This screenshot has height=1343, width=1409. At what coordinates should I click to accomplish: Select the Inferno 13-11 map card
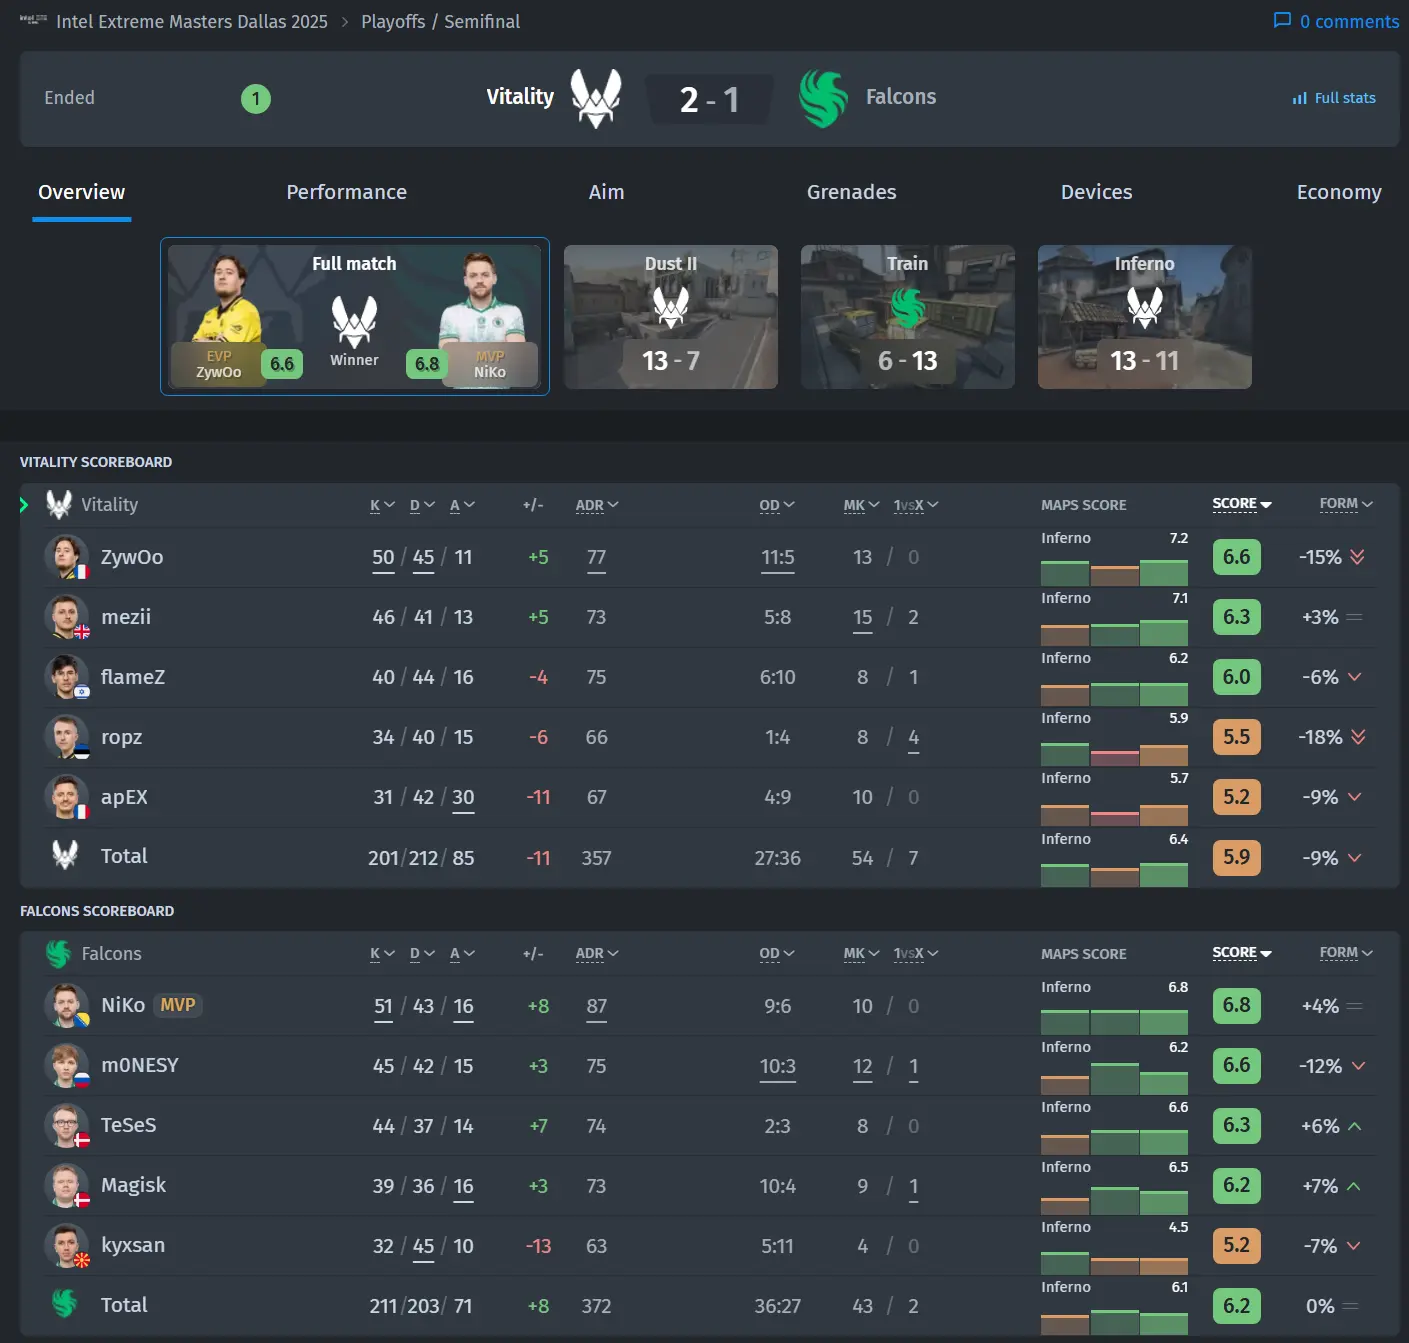click(1145, 317)
